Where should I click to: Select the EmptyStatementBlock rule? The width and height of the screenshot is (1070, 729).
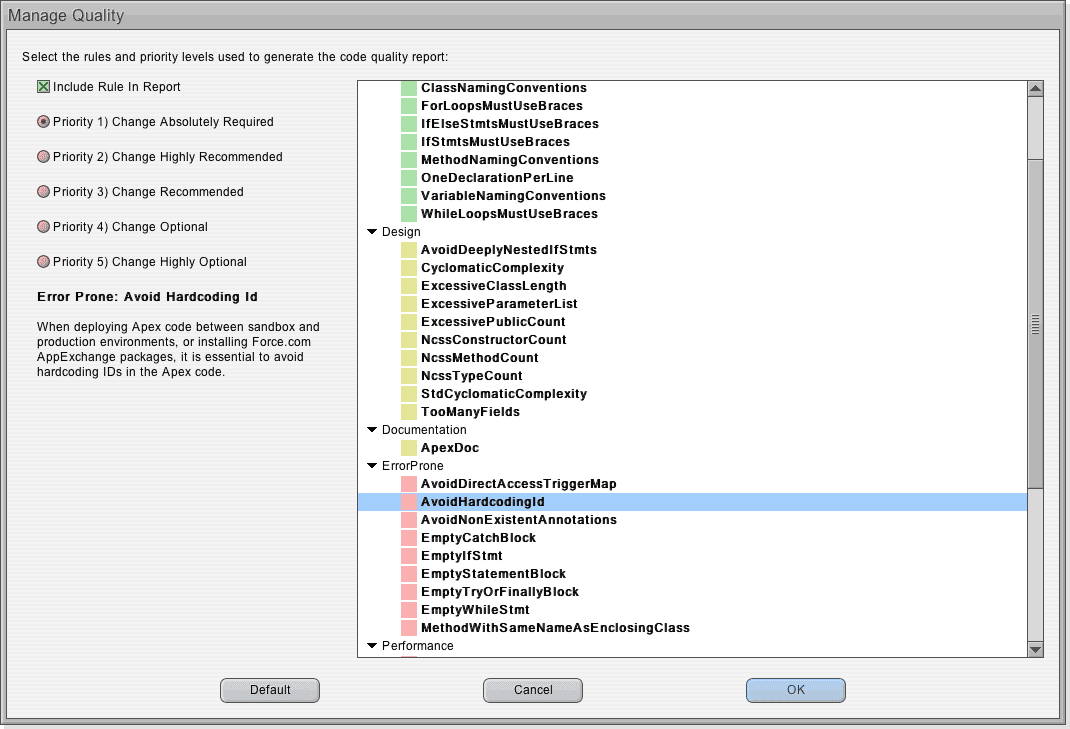coord(493,574)
